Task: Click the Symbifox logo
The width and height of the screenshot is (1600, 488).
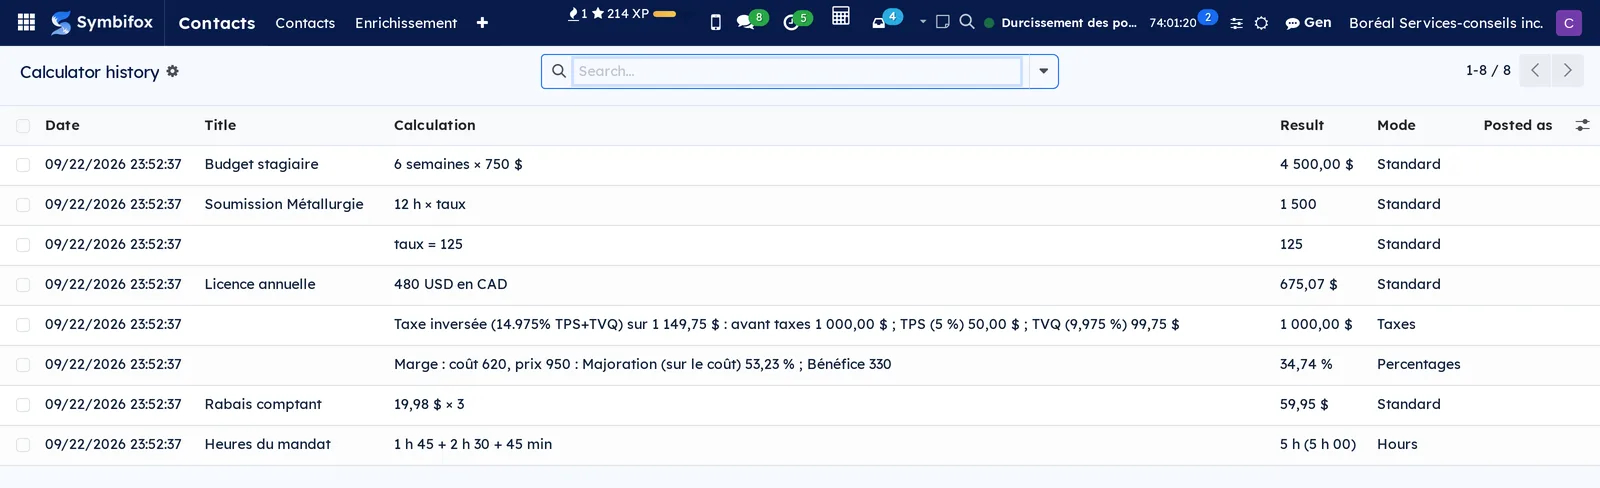Action: tap(102, 22)
